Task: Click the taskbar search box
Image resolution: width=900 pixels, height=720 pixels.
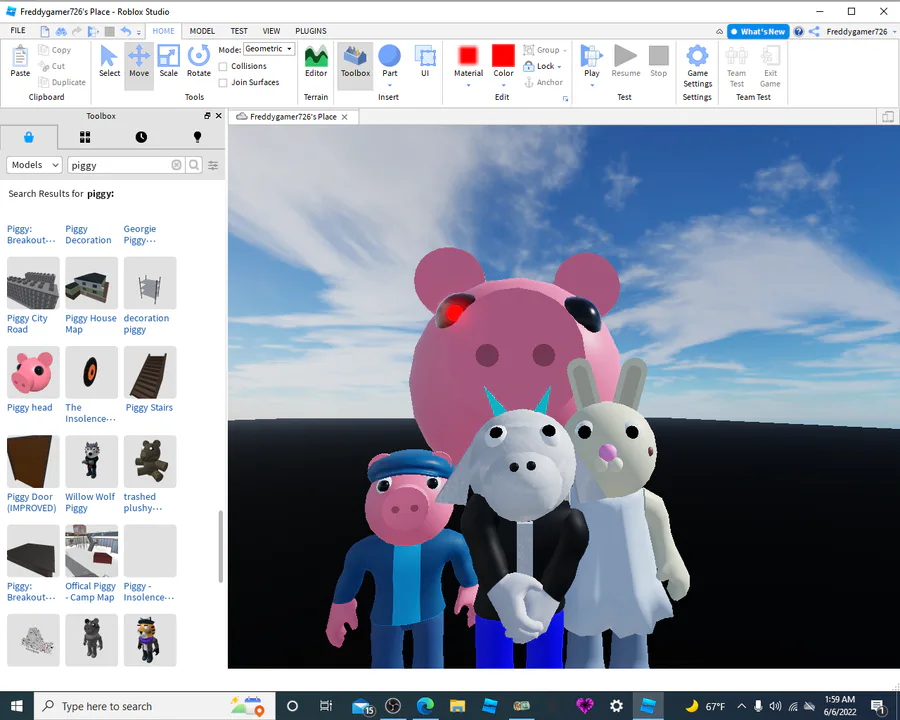Action: tap(155, 706)
